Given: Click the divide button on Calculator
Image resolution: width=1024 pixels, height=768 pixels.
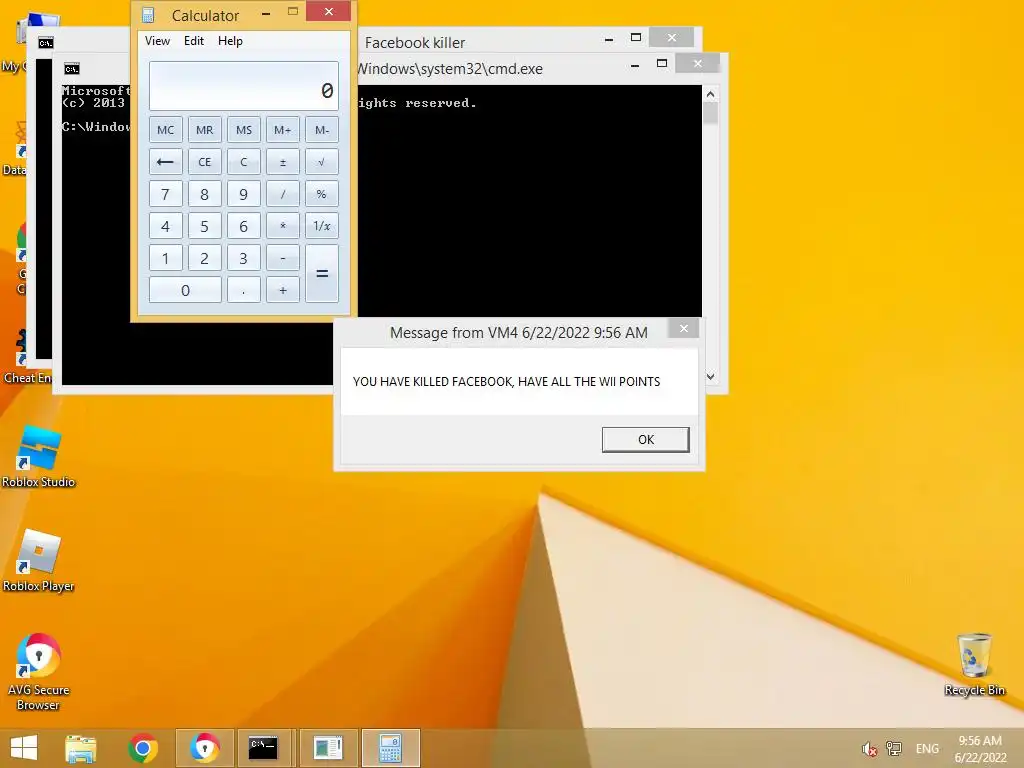Looking at the screenshot, I should (283, 194).
